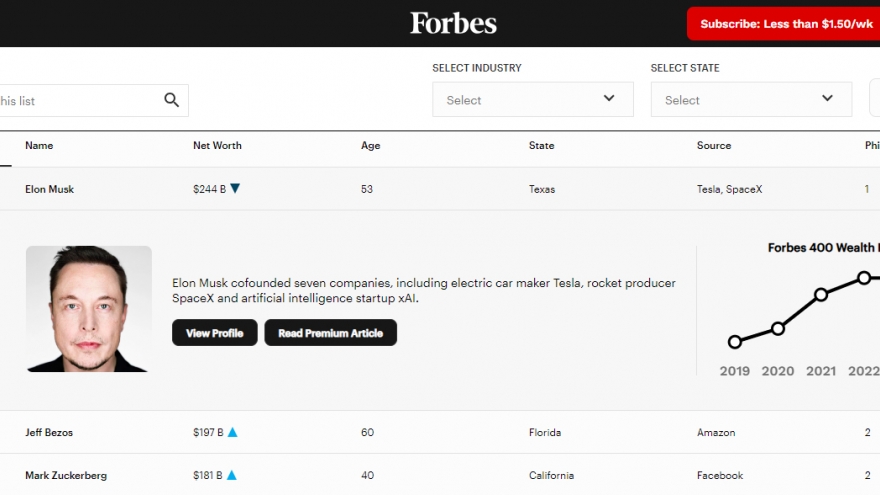
Task: Click the '$197 B' net worth value
Action: tap(208, 432)
